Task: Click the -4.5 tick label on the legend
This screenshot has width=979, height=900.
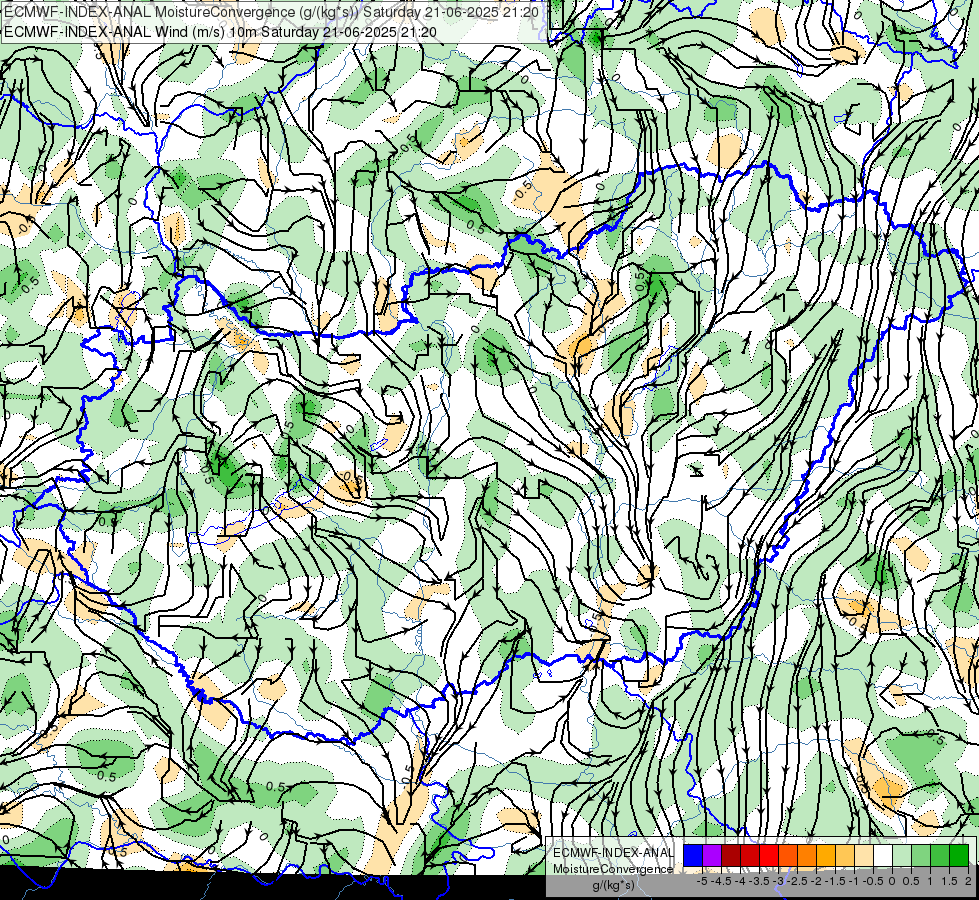Action: point(721,881)
